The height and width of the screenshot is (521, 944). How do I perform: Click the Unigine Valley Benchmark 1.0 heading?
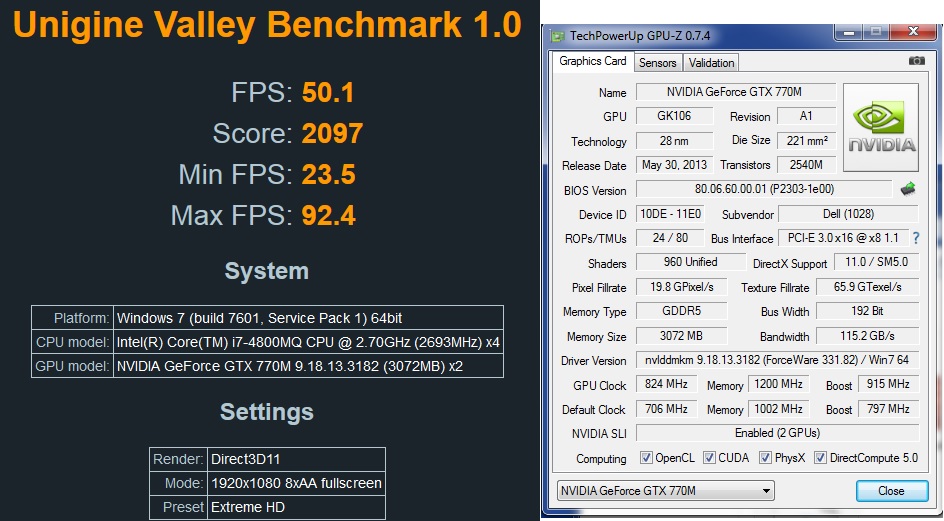click(x=267, y=25)
